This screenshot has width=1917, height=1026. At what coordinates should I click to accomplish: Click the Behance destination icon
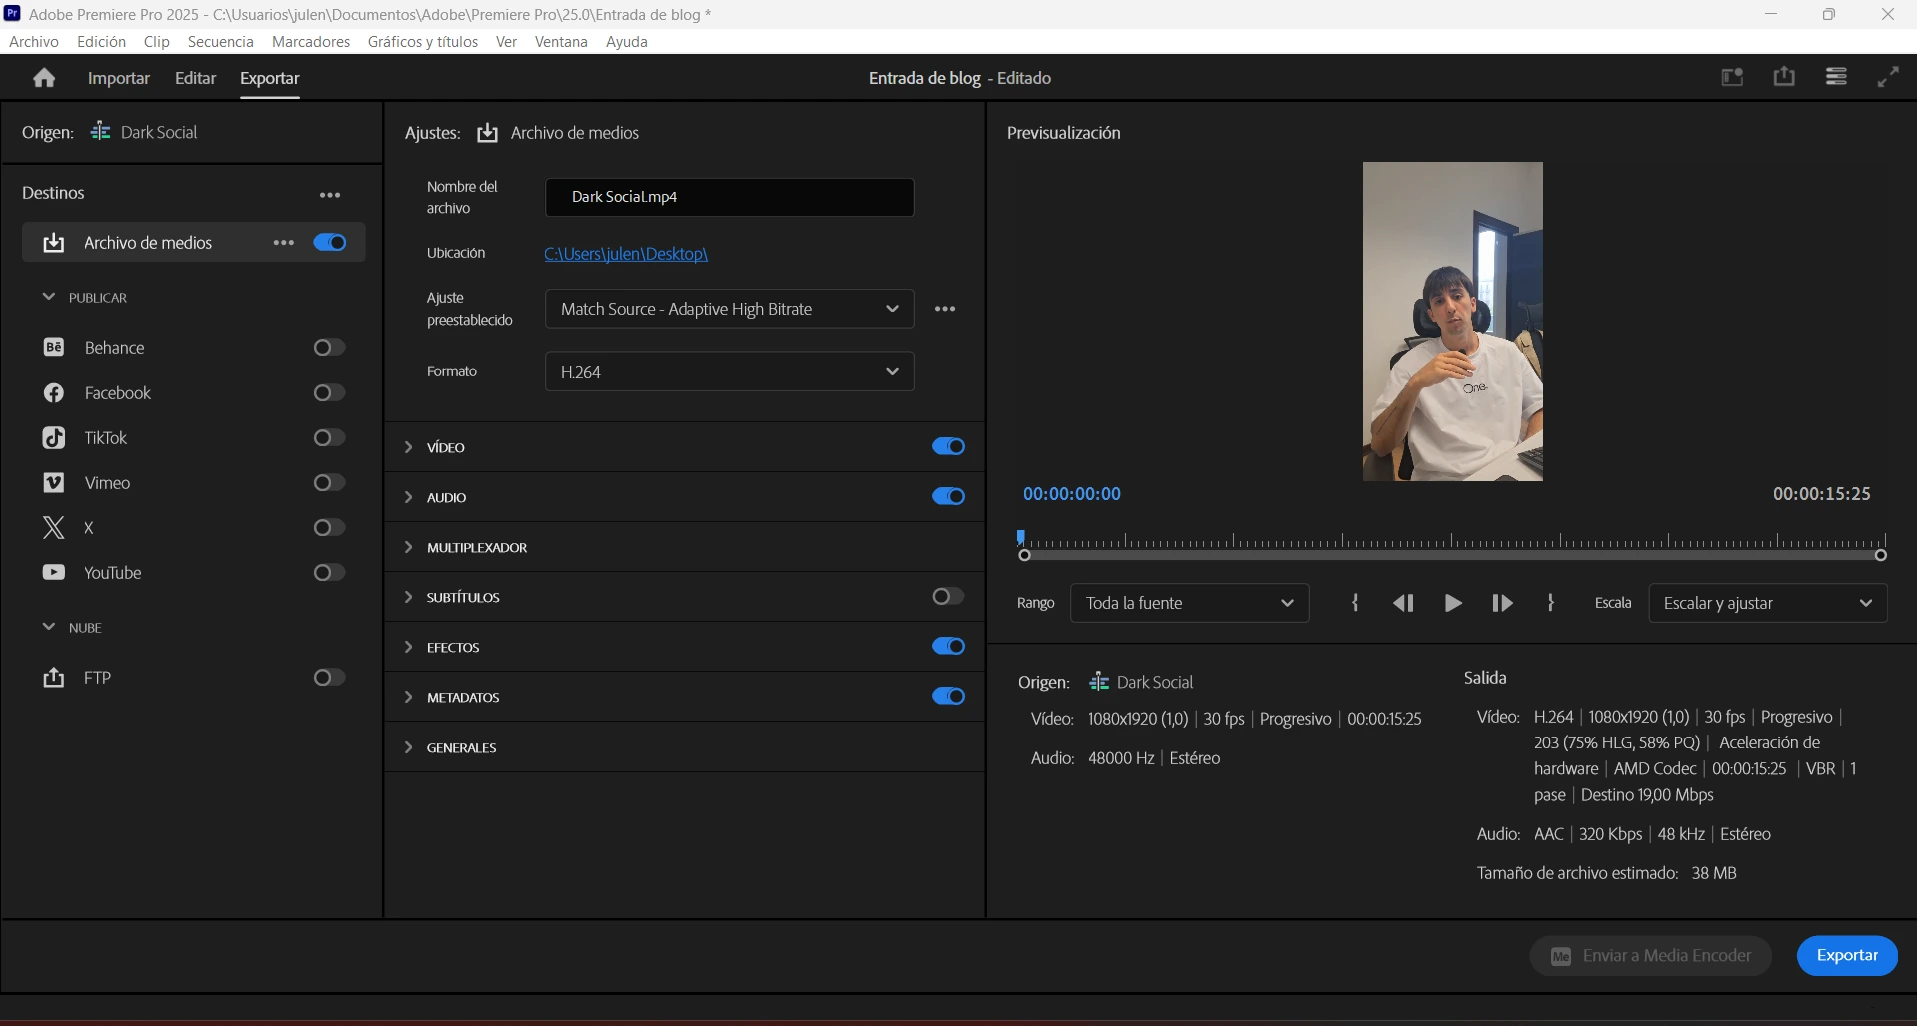(x=54, y=347)
